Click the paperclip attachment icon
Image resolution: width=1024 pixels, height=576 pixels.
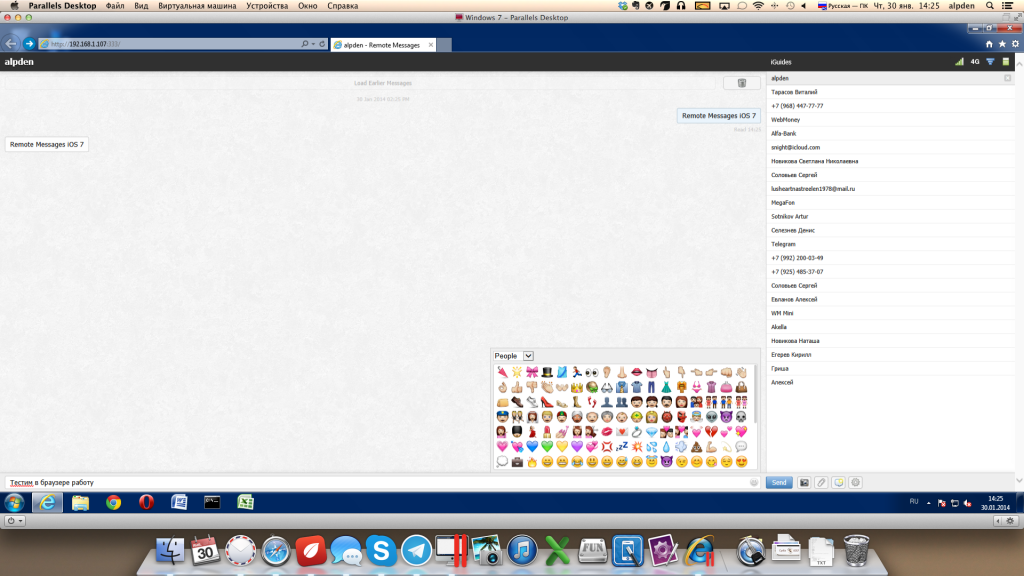pos(821,483)
